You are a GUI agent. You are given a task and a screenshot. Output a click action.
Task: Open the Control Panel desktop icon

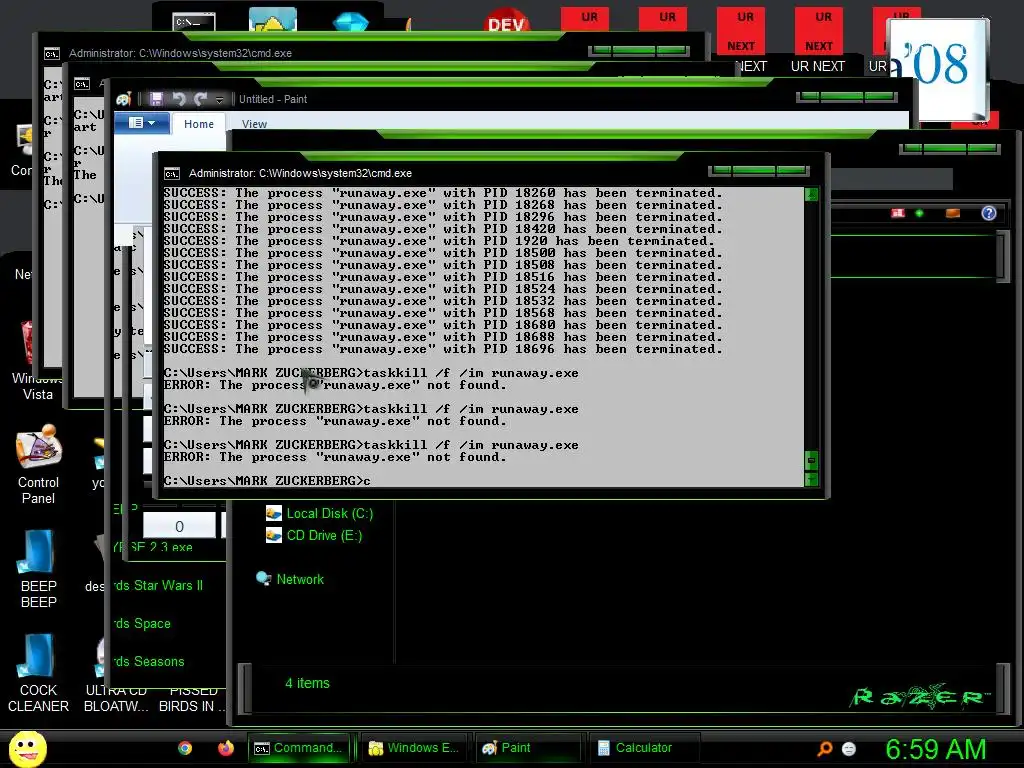38,464
